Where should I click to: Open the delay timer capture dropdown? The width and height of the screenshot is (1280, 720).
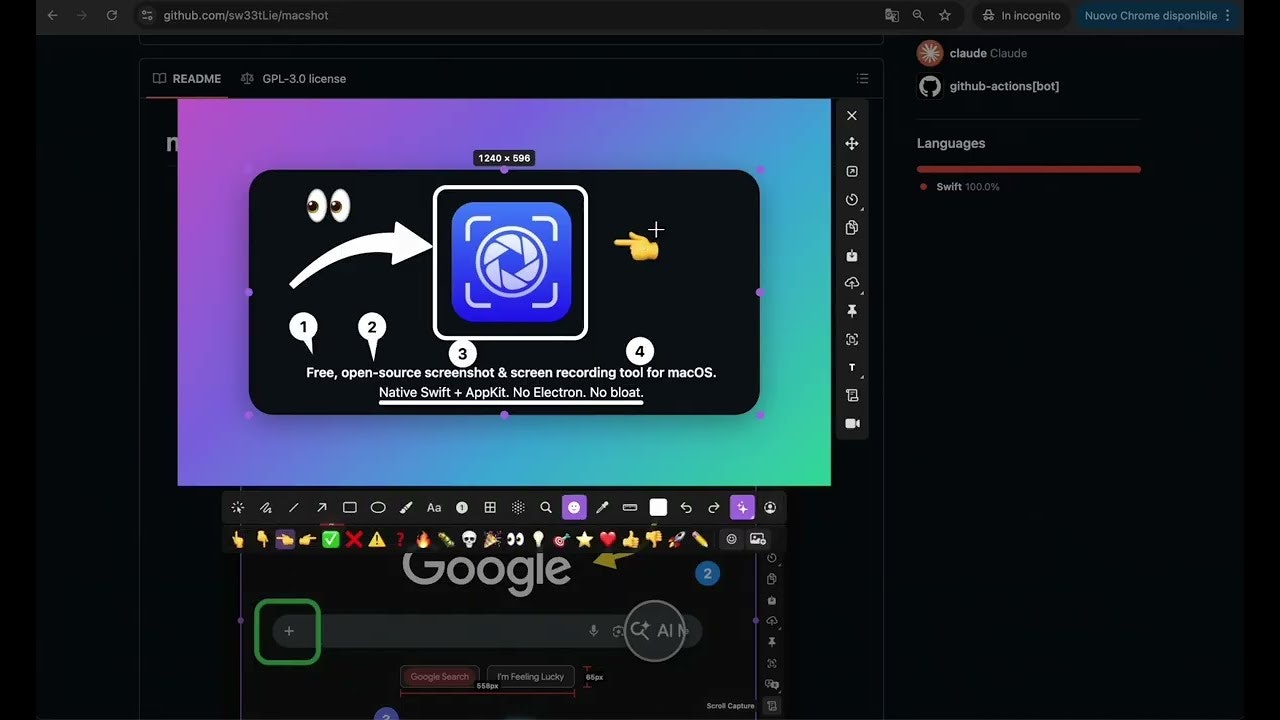(852, 199)
